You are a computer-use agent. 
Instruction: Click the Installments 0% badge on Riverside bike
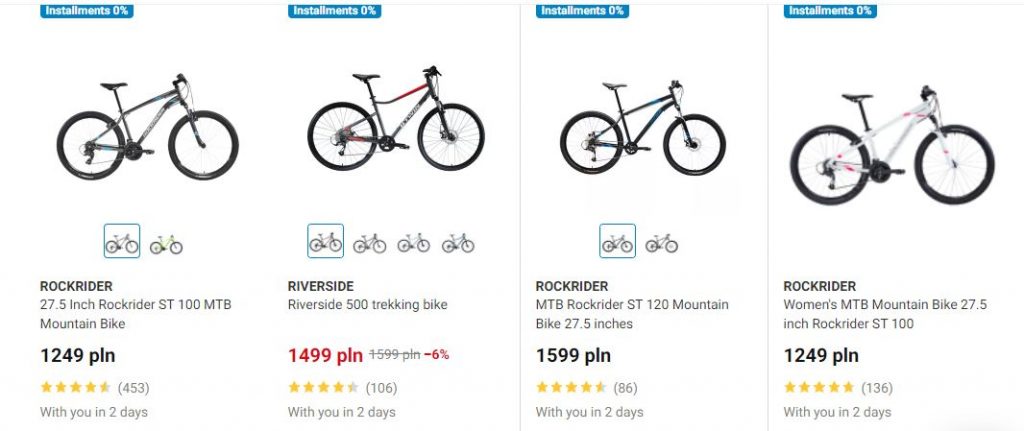tap(334, 10)
